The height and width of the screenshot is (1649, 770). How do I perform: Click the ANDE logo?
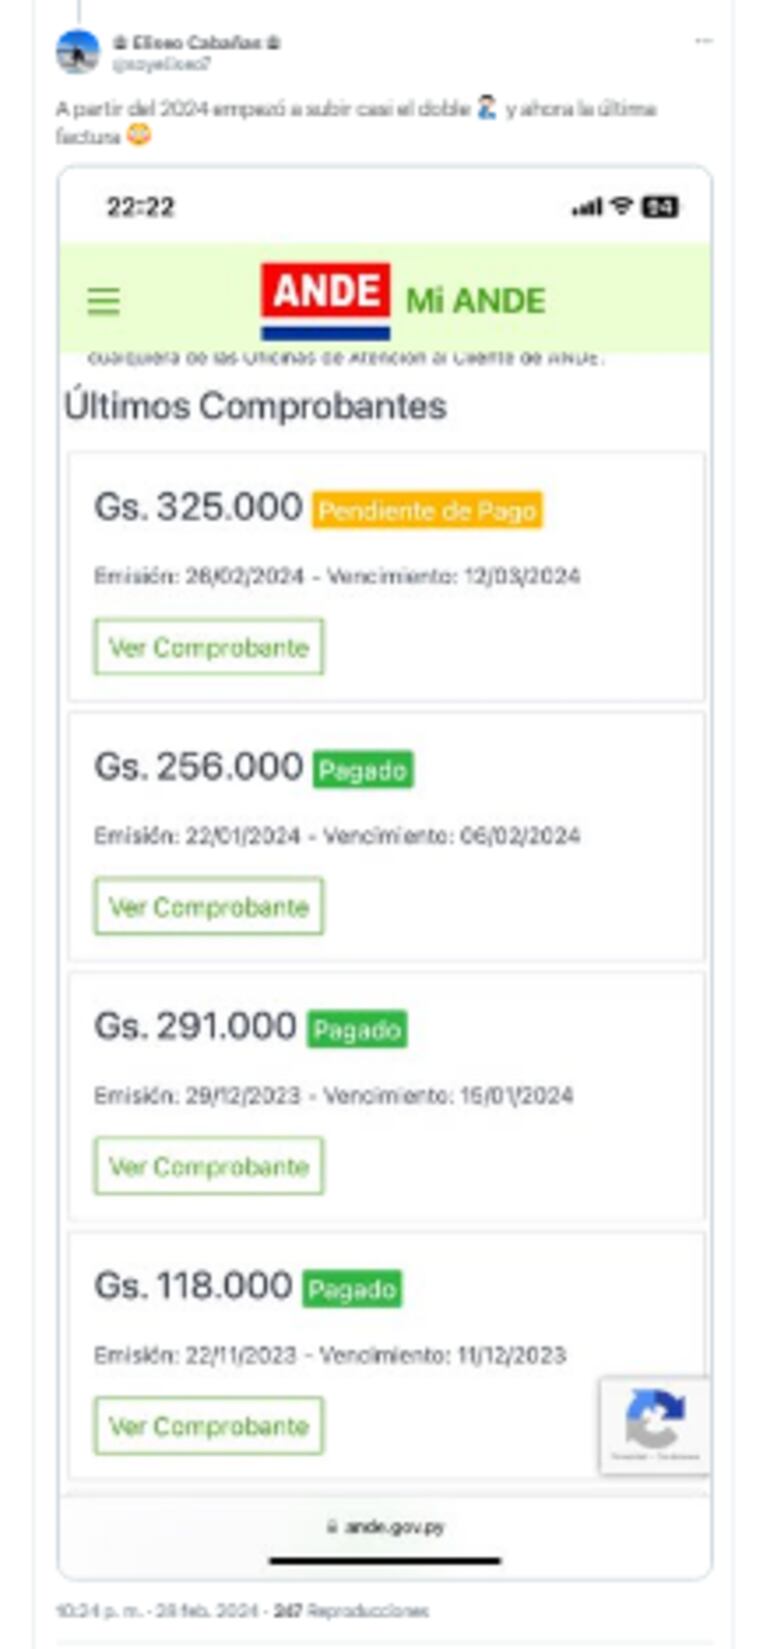[325, 300]
